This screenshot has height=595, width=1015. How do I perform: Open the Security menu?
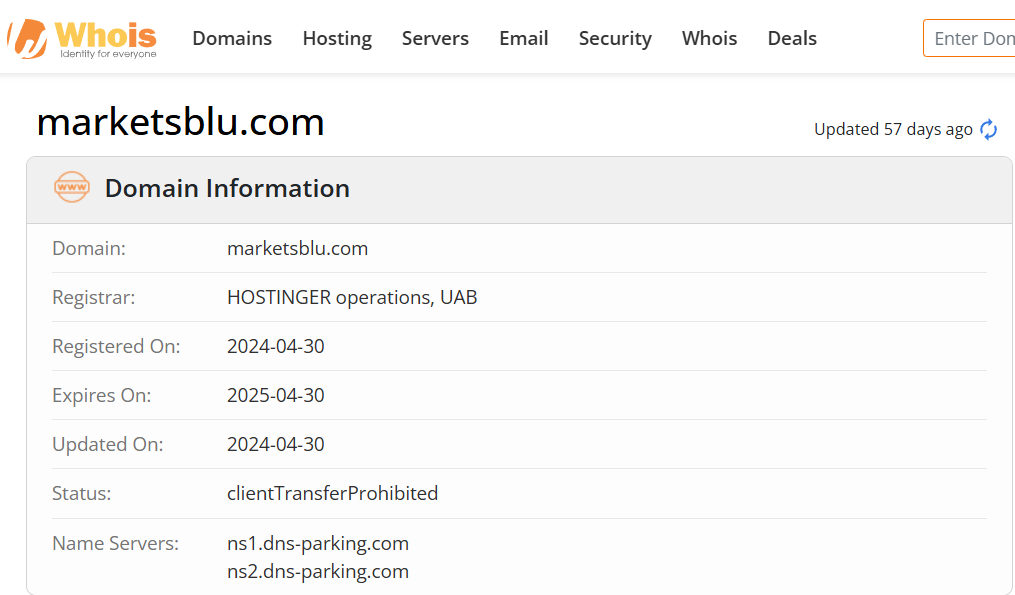point(615,38)
